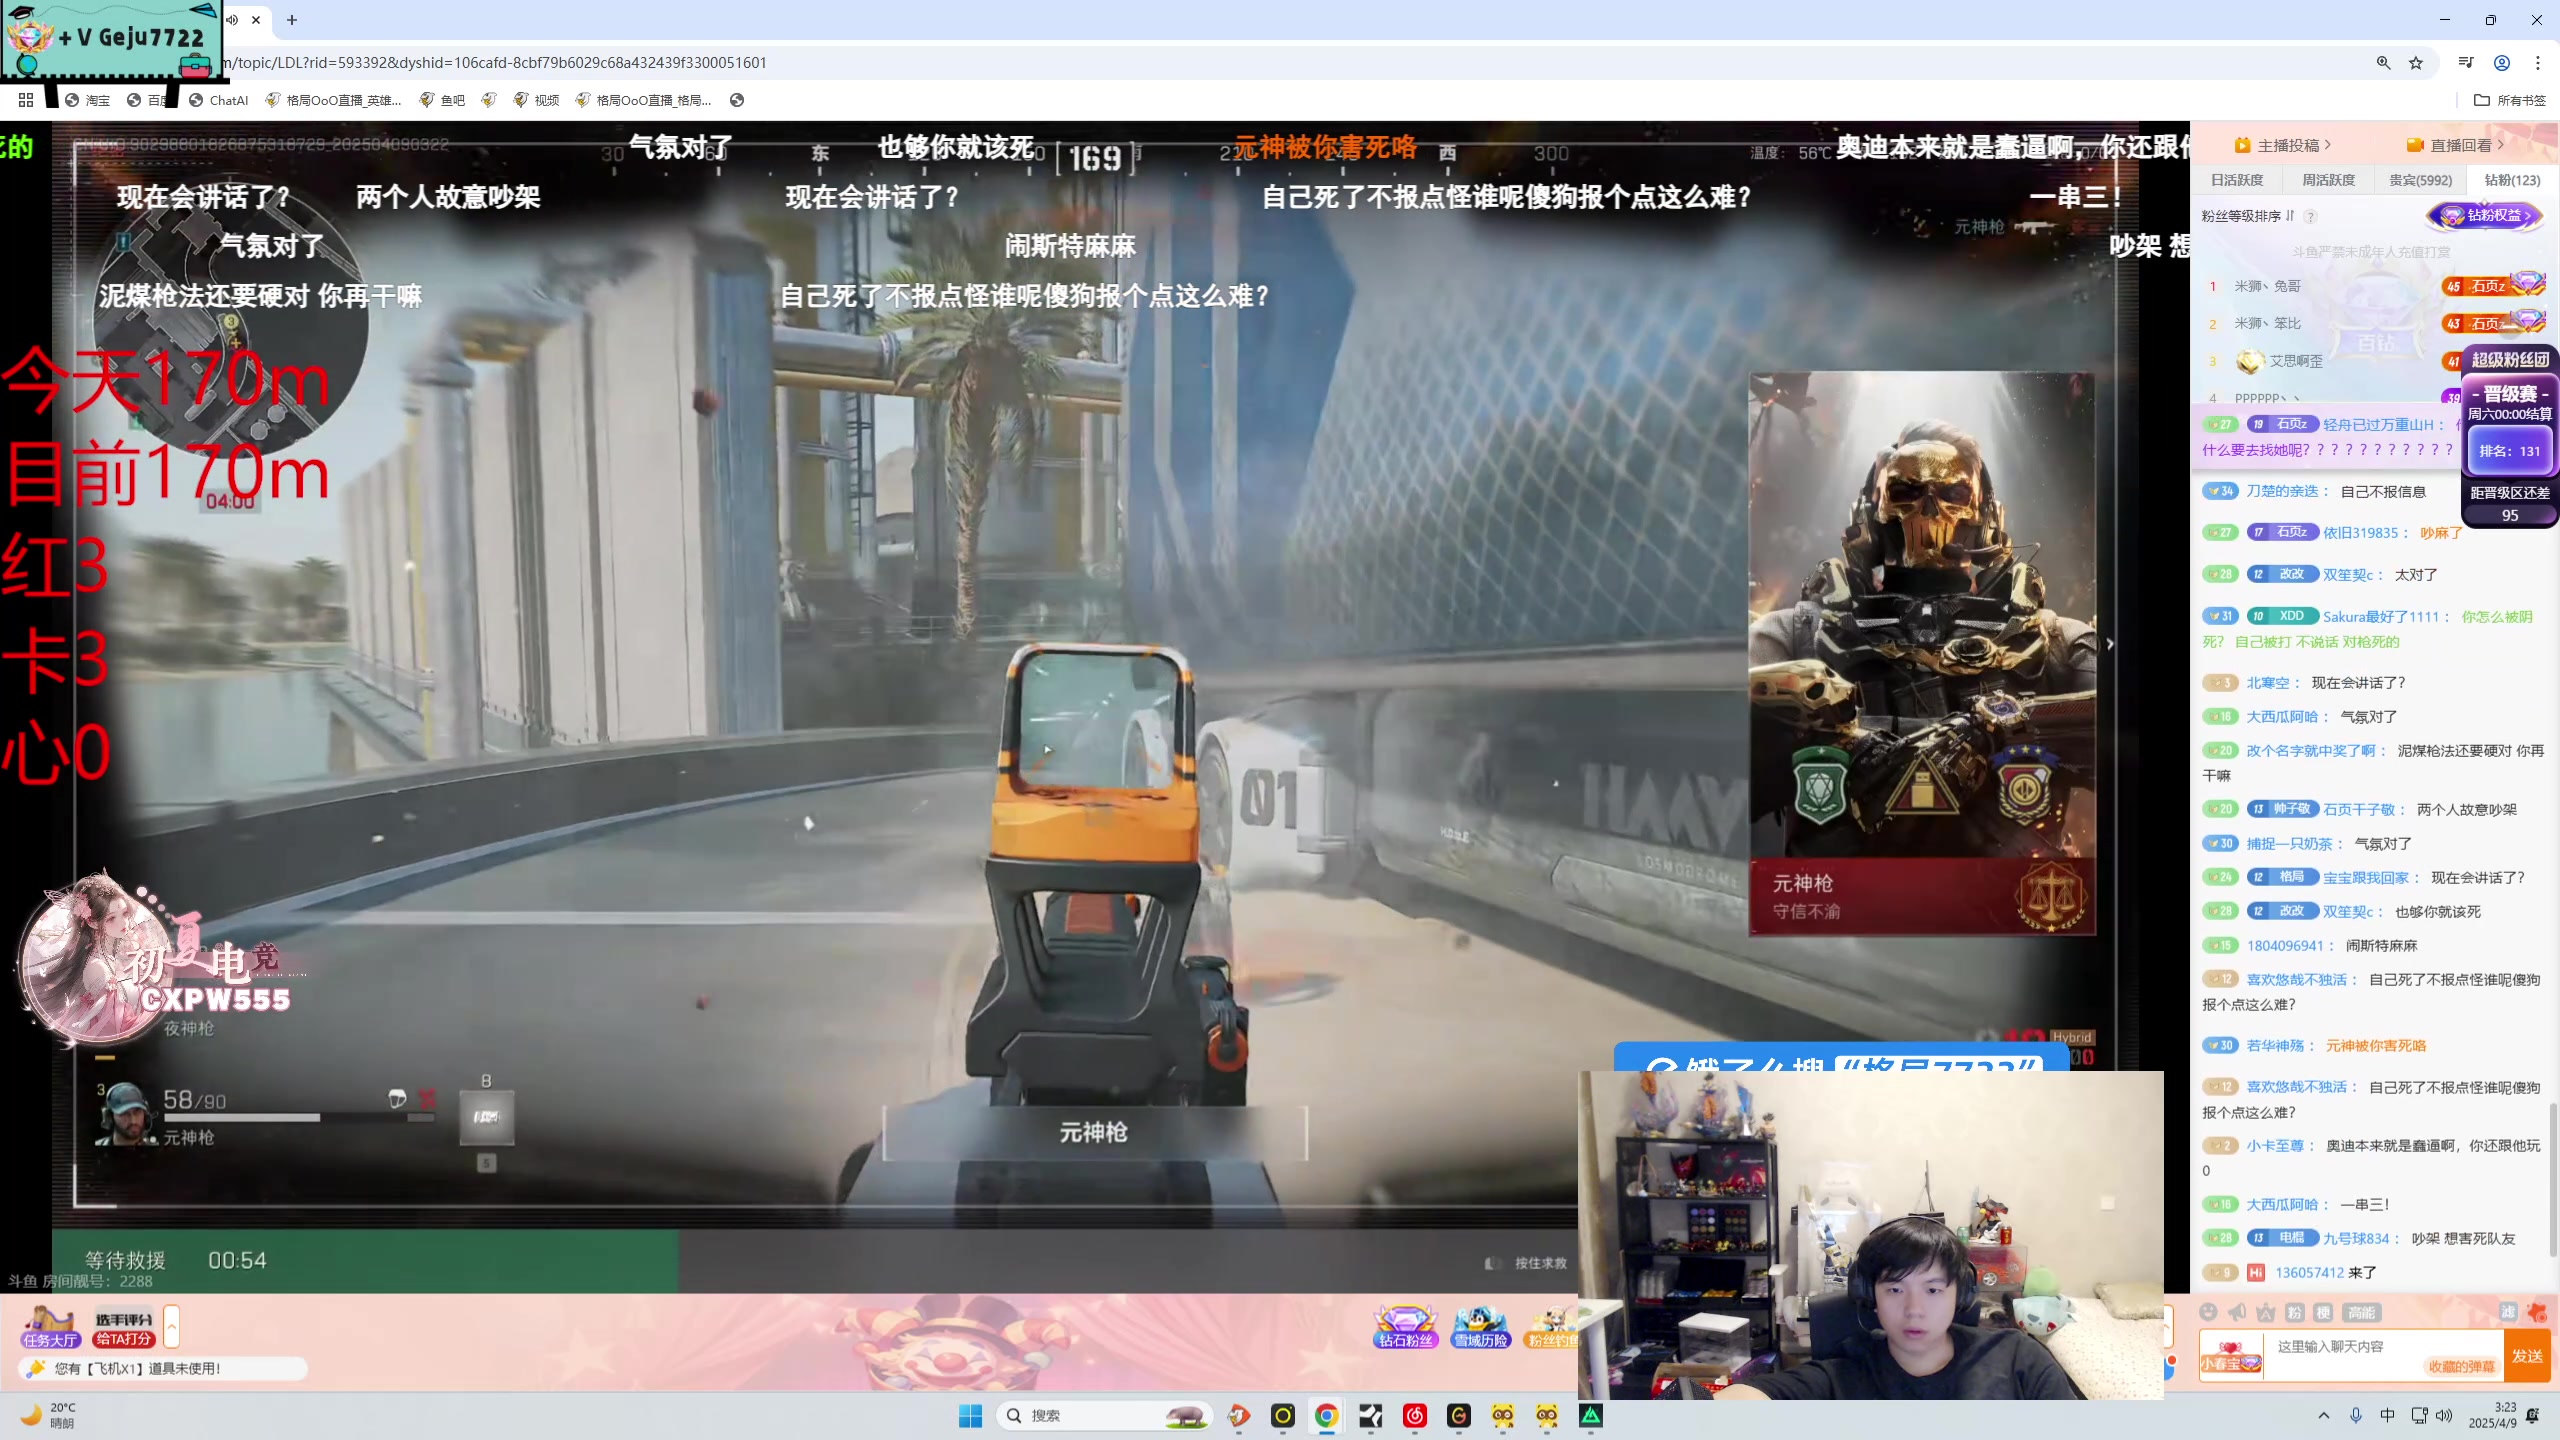Open 直播回看 live replay link
2560x1440 pixels.
2456,145
